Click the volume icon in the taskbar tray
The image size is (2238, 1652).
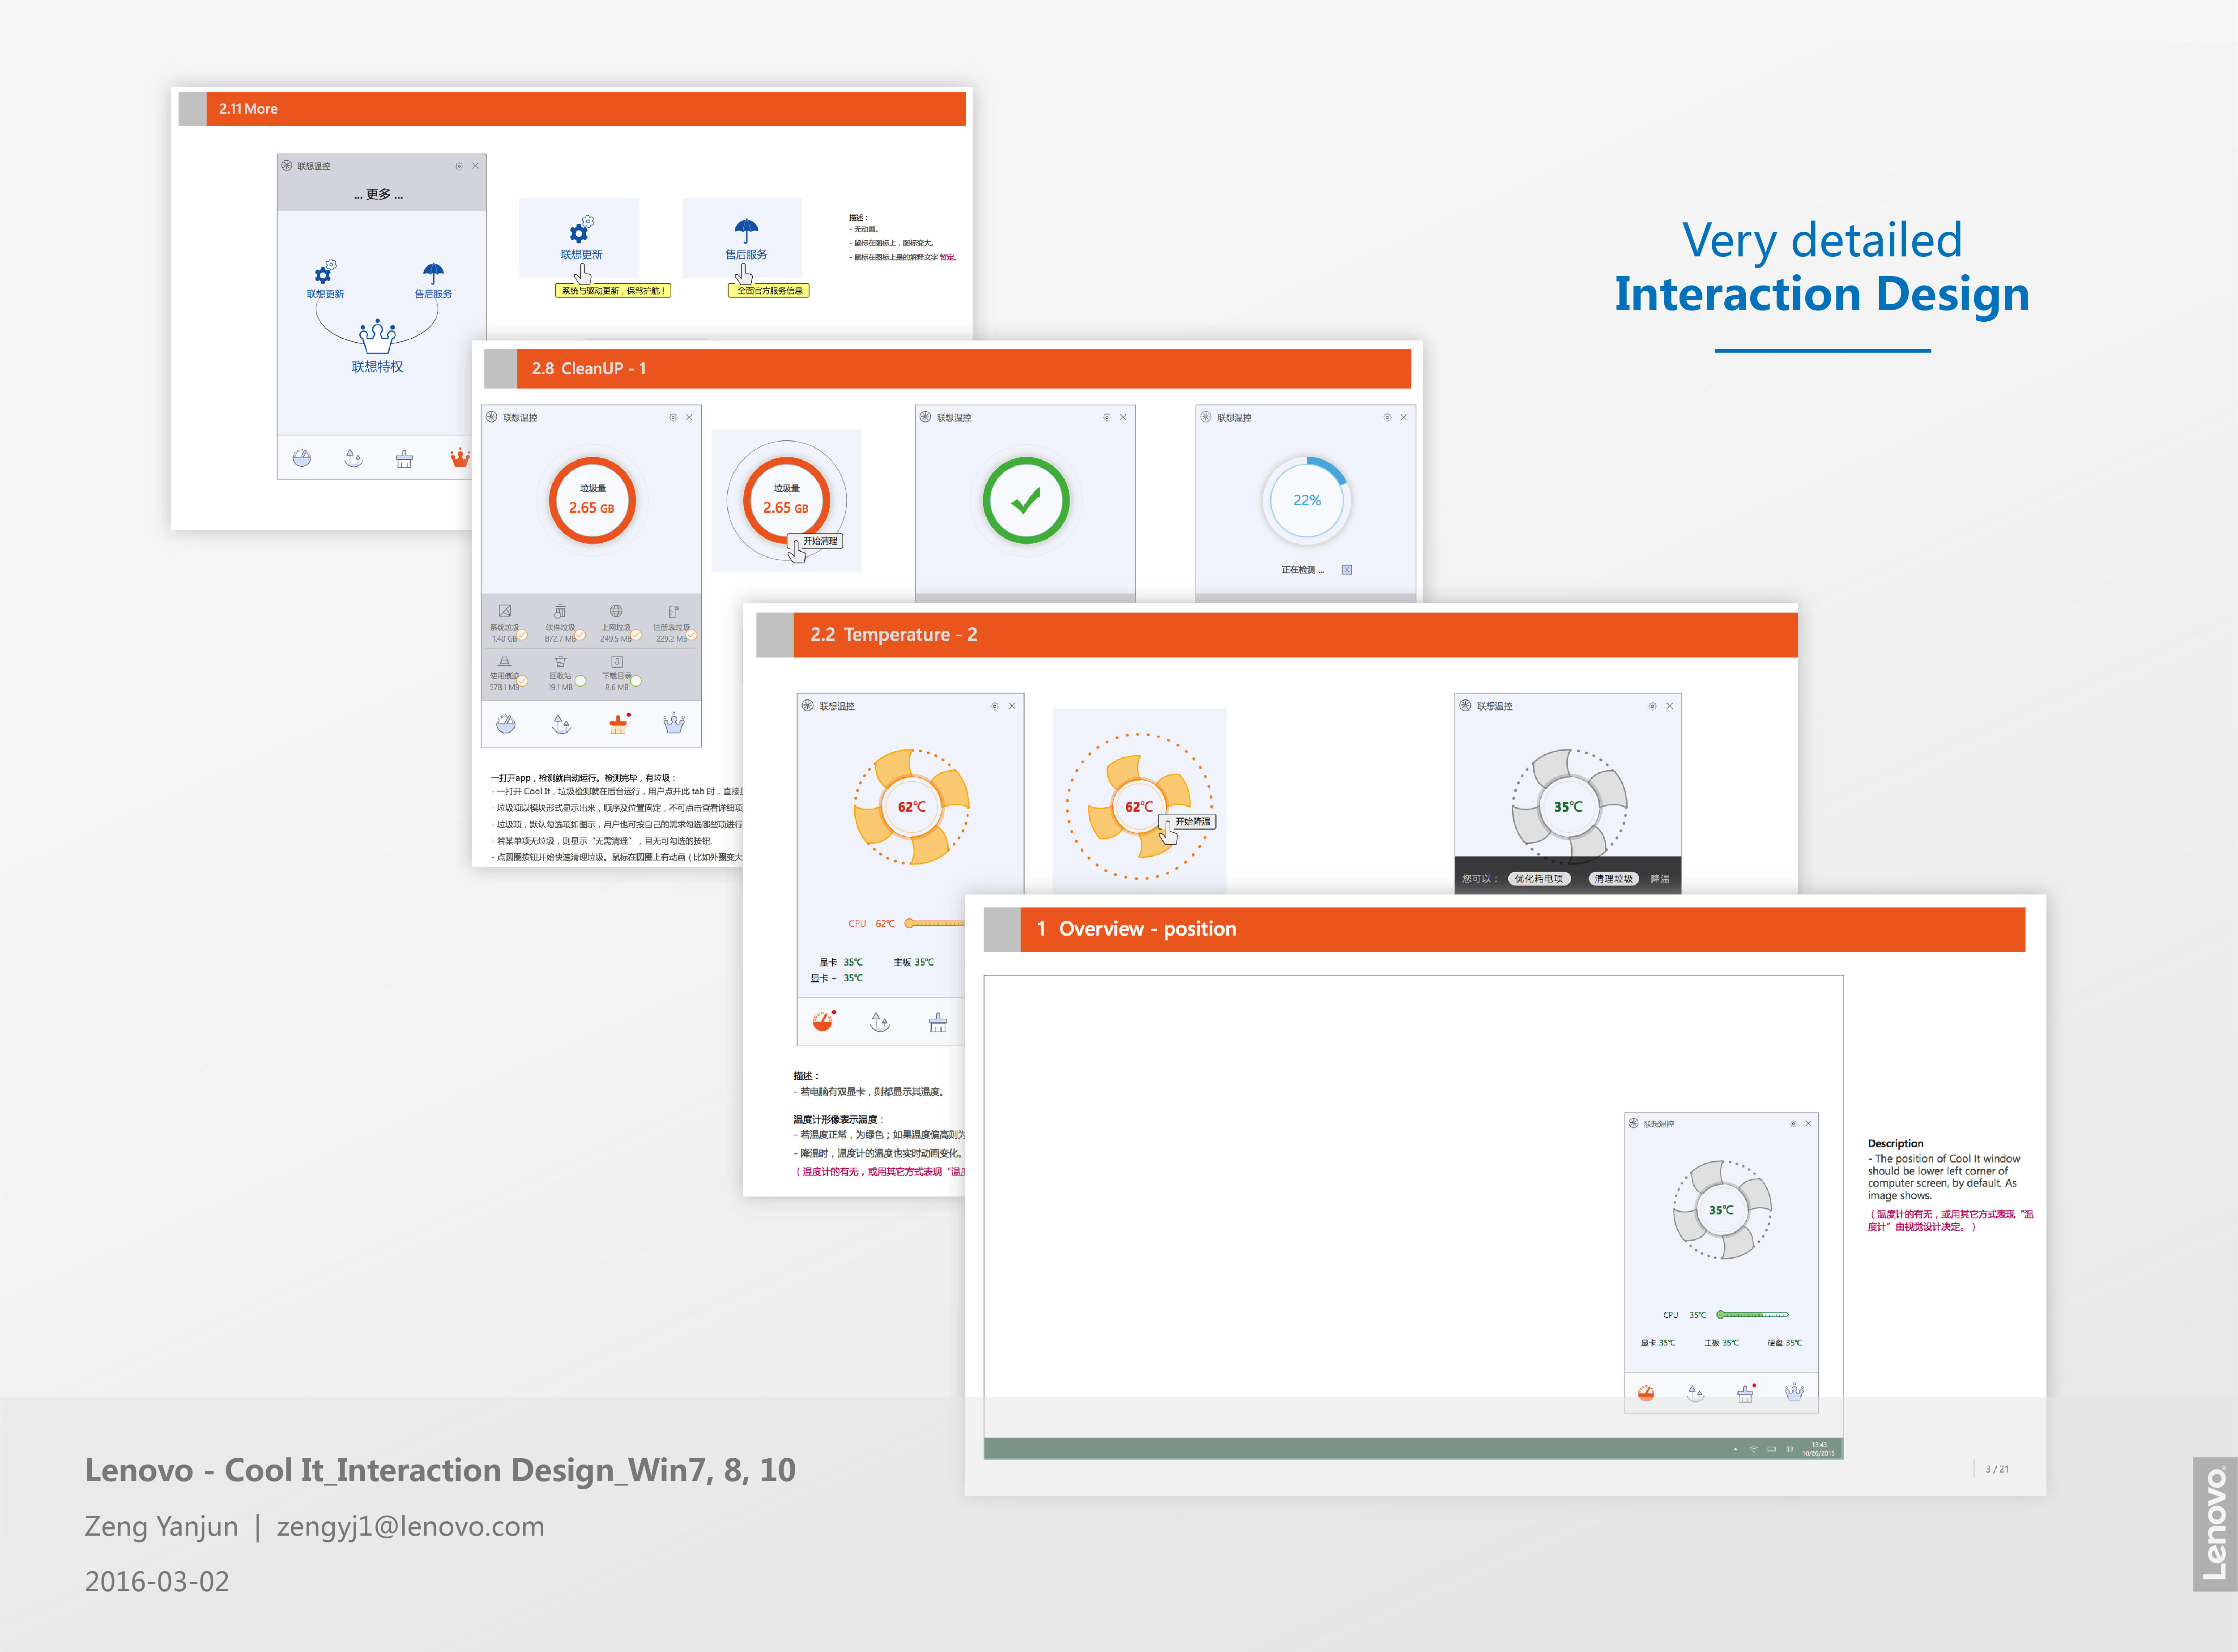pos(1790,1449)
